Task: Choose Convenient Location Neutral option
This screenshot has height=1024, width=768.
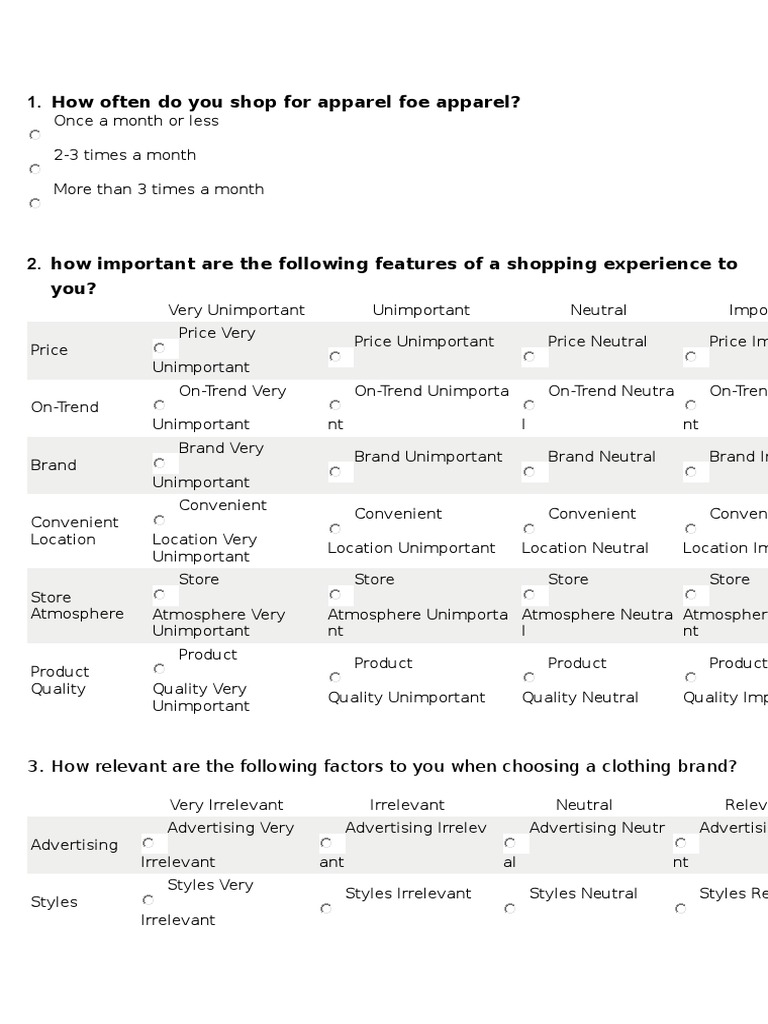Action: pyautogui.click(x=529, y=528)
